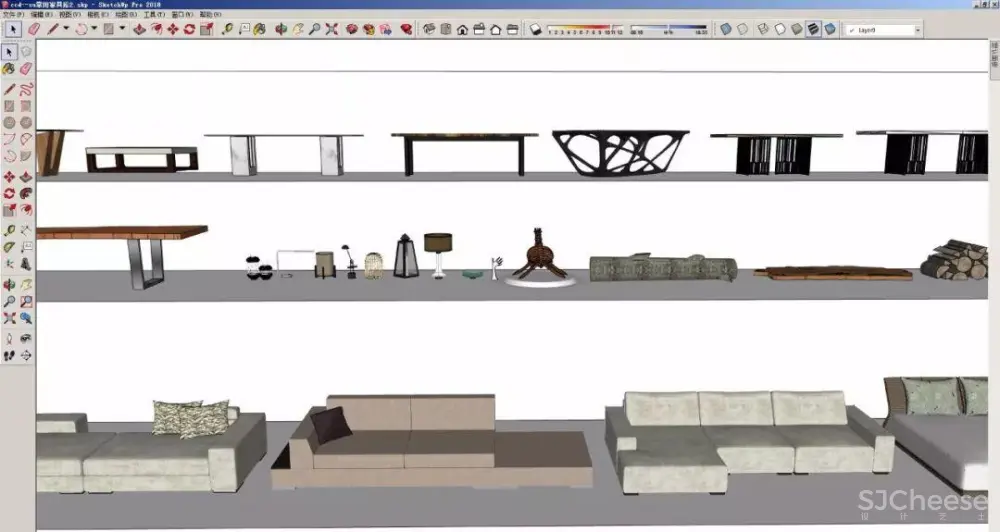Activate the Walk footprints tool
Image resolution: width=1000 pixels, height=532 pixels.
pos(10,355)
